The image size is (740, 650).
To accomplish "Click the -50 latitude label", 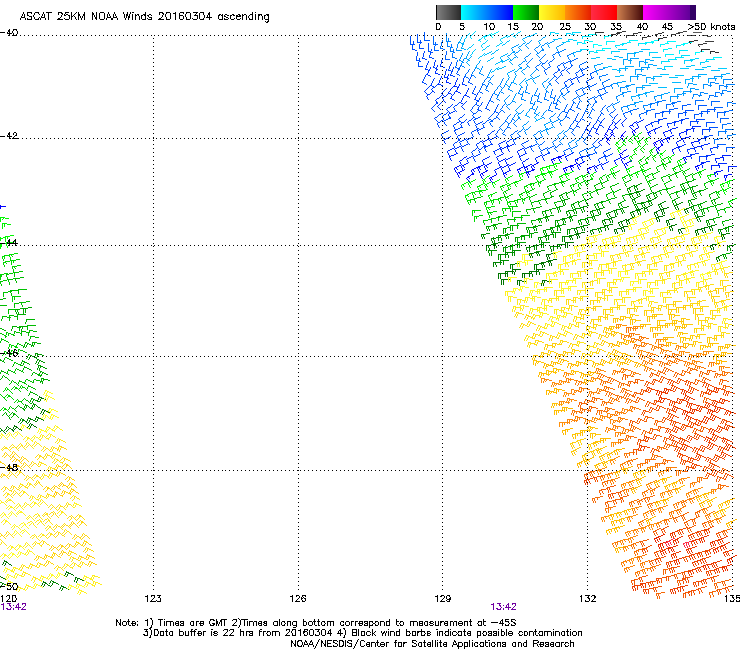I will point(9,587).
